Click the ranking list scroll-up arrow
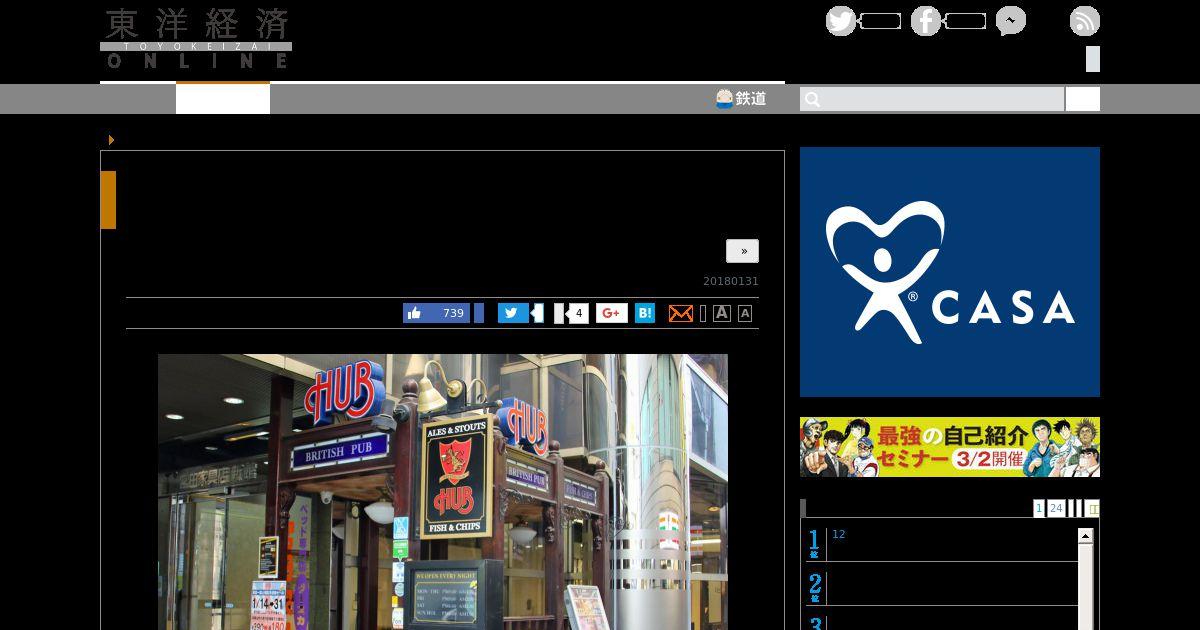The width and height of the screenshot is (1200, 630). (1085, 537)
